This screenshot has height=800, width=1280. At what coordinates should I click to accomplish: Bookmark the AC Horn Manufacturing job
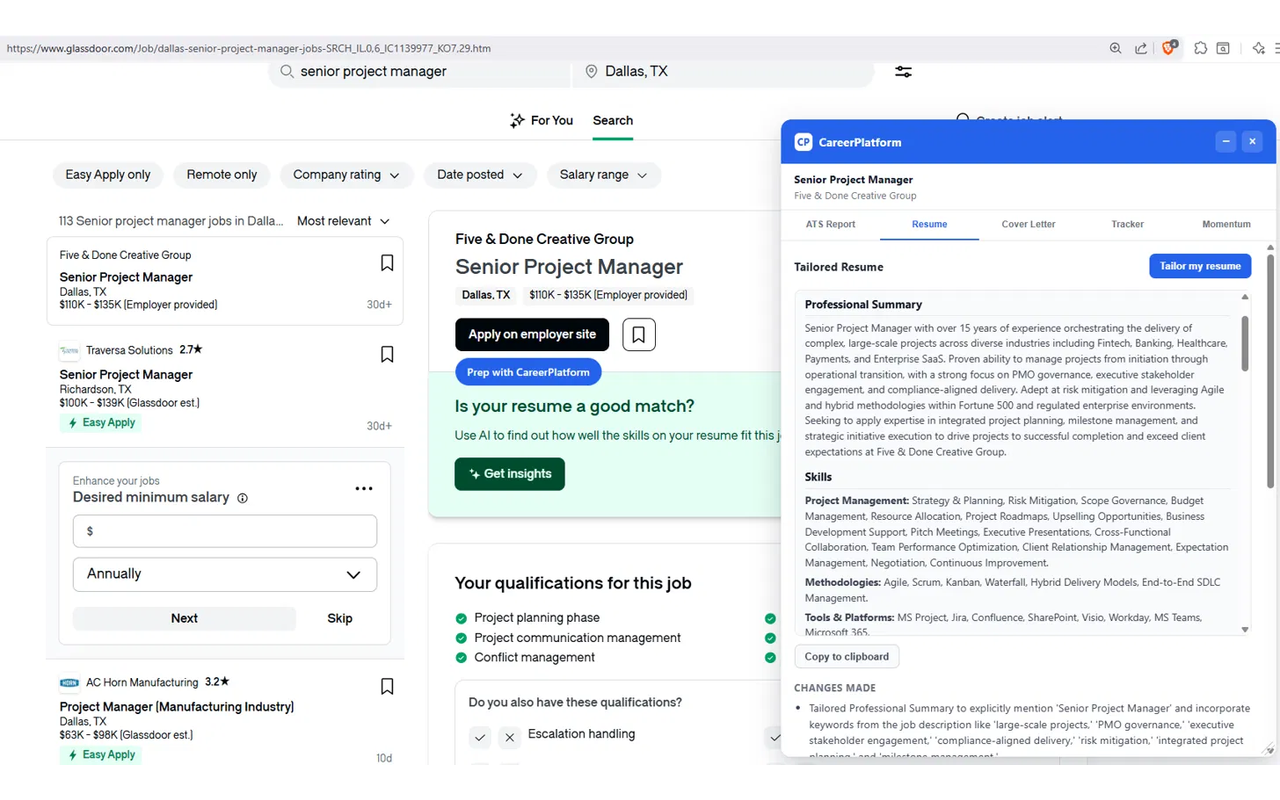click(x=387, y=686)
